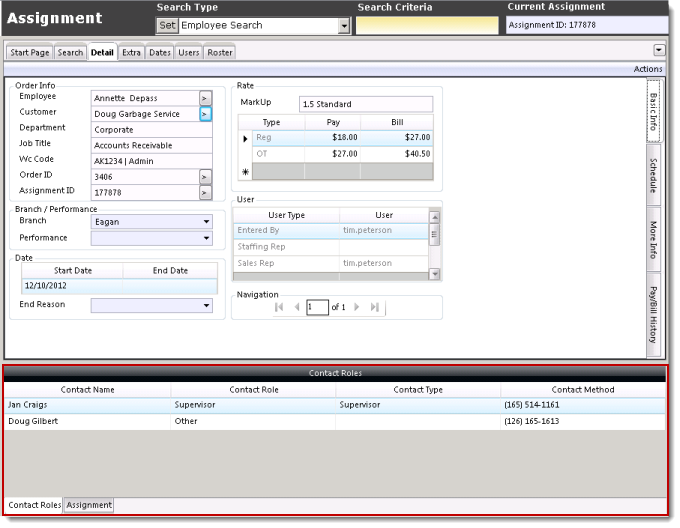Open the tab strip dropdown menu at right

[659, 50]
